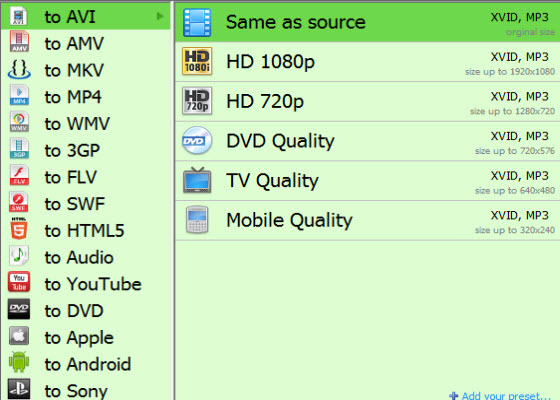Screen dimensions: 560x400
Task: Choose the TV Quality preset
Action: pyautogui.click(x=368, y=180)
